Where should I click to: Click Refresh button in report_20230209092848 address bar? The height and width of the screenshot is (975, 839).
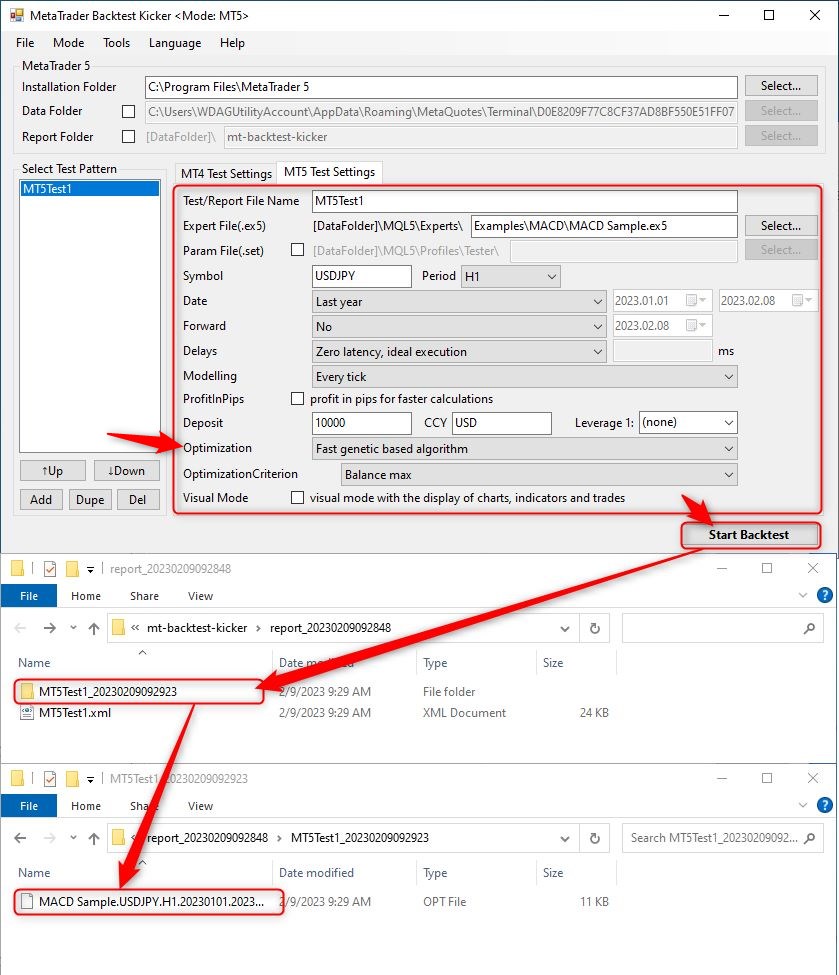595,628
